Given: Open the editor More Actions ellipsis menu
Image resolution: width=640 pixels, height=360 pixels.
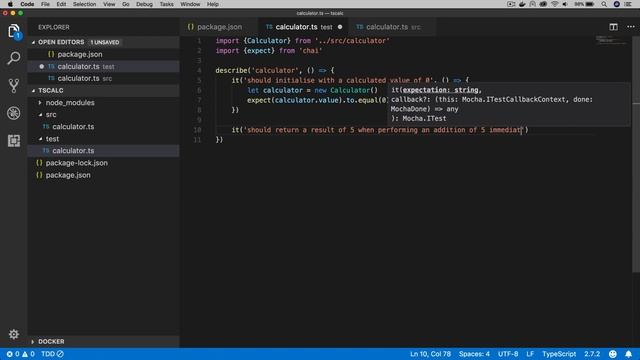Looking at the screenshot, I should (631, 27).
